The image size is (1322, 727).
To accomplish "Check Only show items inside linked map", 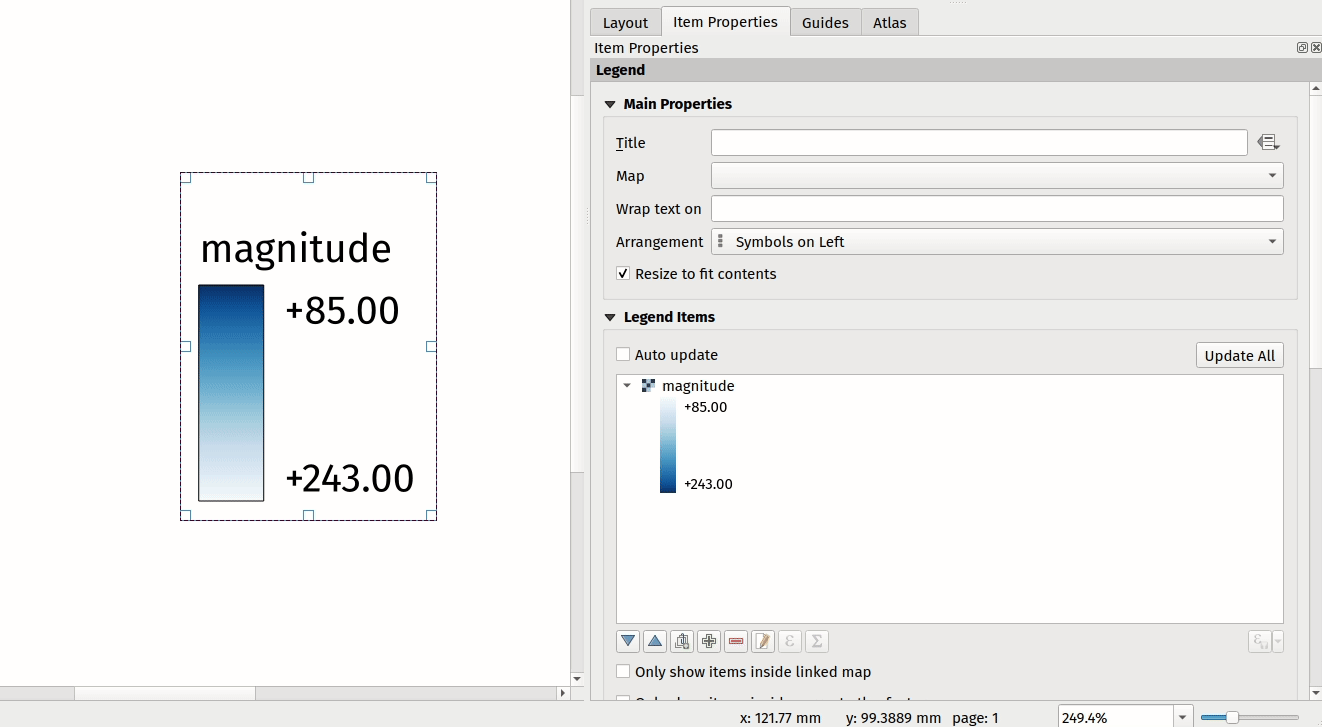I will click(x=623, y=672).
